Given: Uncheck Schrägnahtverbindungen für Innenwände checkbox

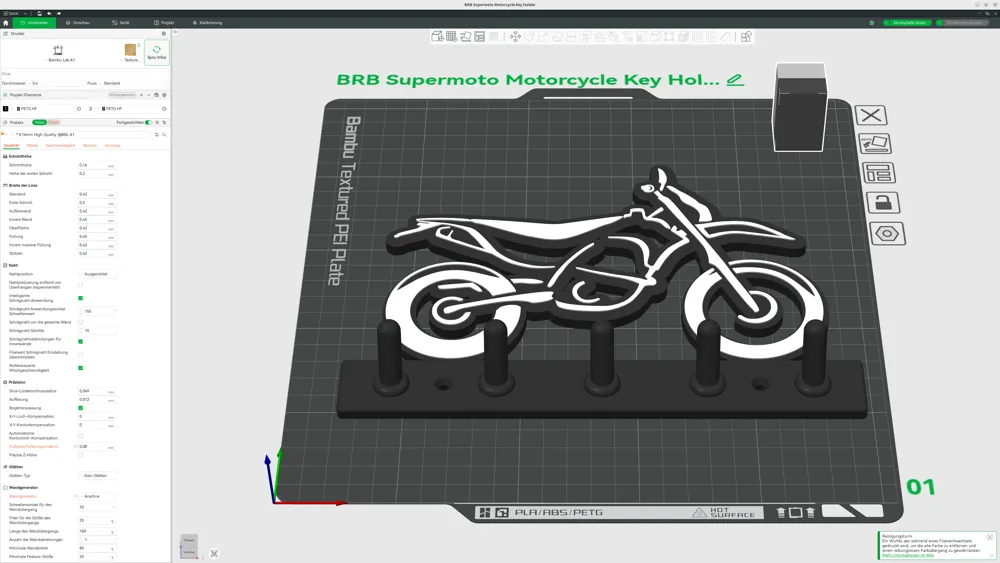Looking at the screenshot, I should coord(80,341).
